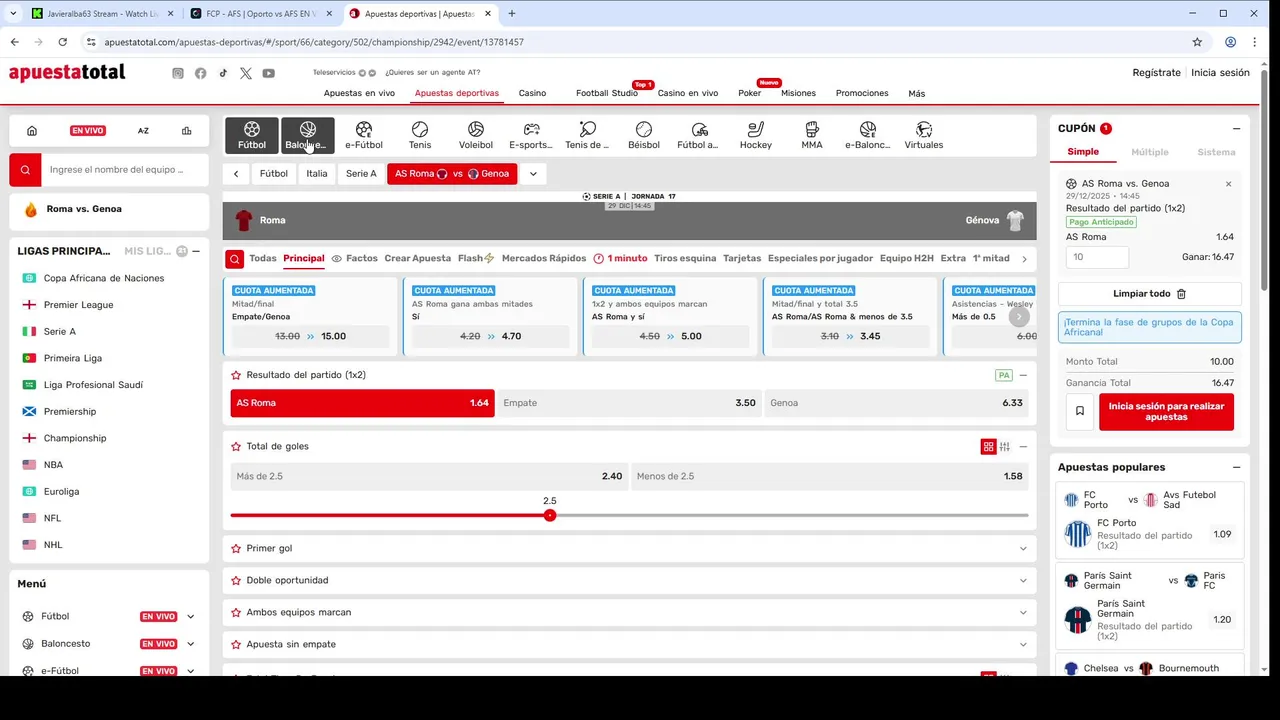Open the Instagram social icon

(x=178, y=73)
